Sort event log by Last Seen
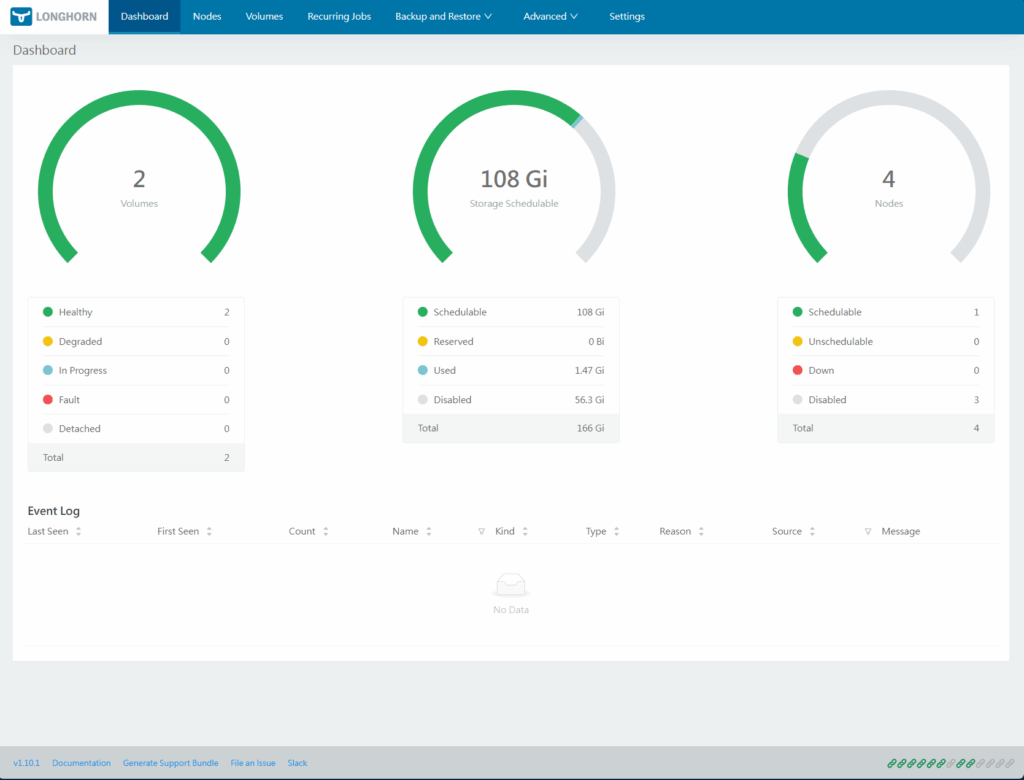Image resolution: width=1024 pixels, height=780 pixels. 78,531
